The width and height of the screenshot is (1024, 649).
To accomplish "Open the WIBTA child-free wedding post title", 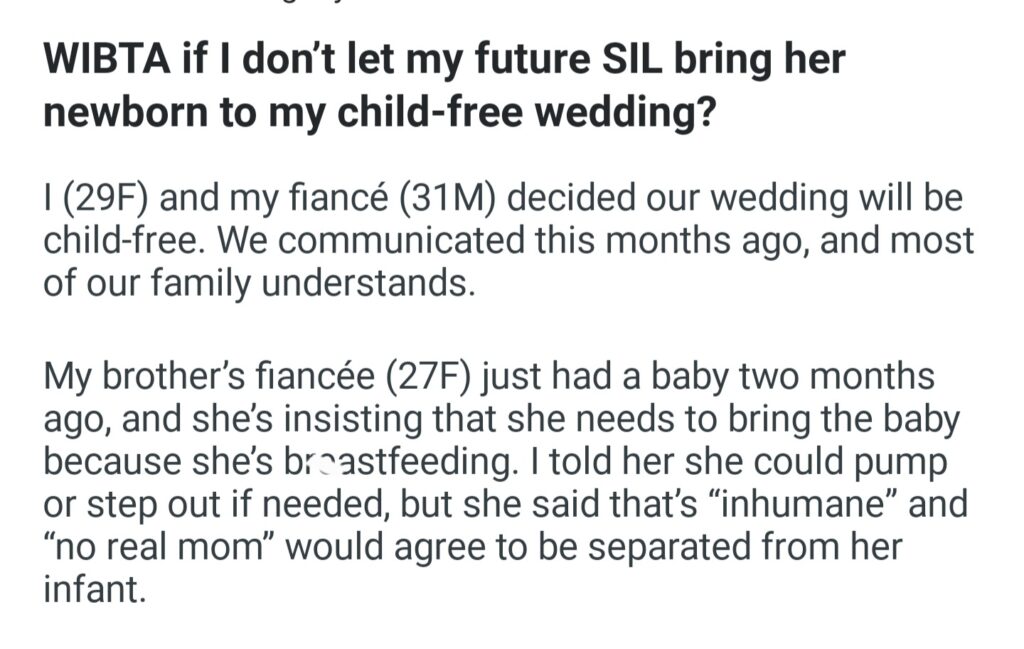I will (444, 85).
